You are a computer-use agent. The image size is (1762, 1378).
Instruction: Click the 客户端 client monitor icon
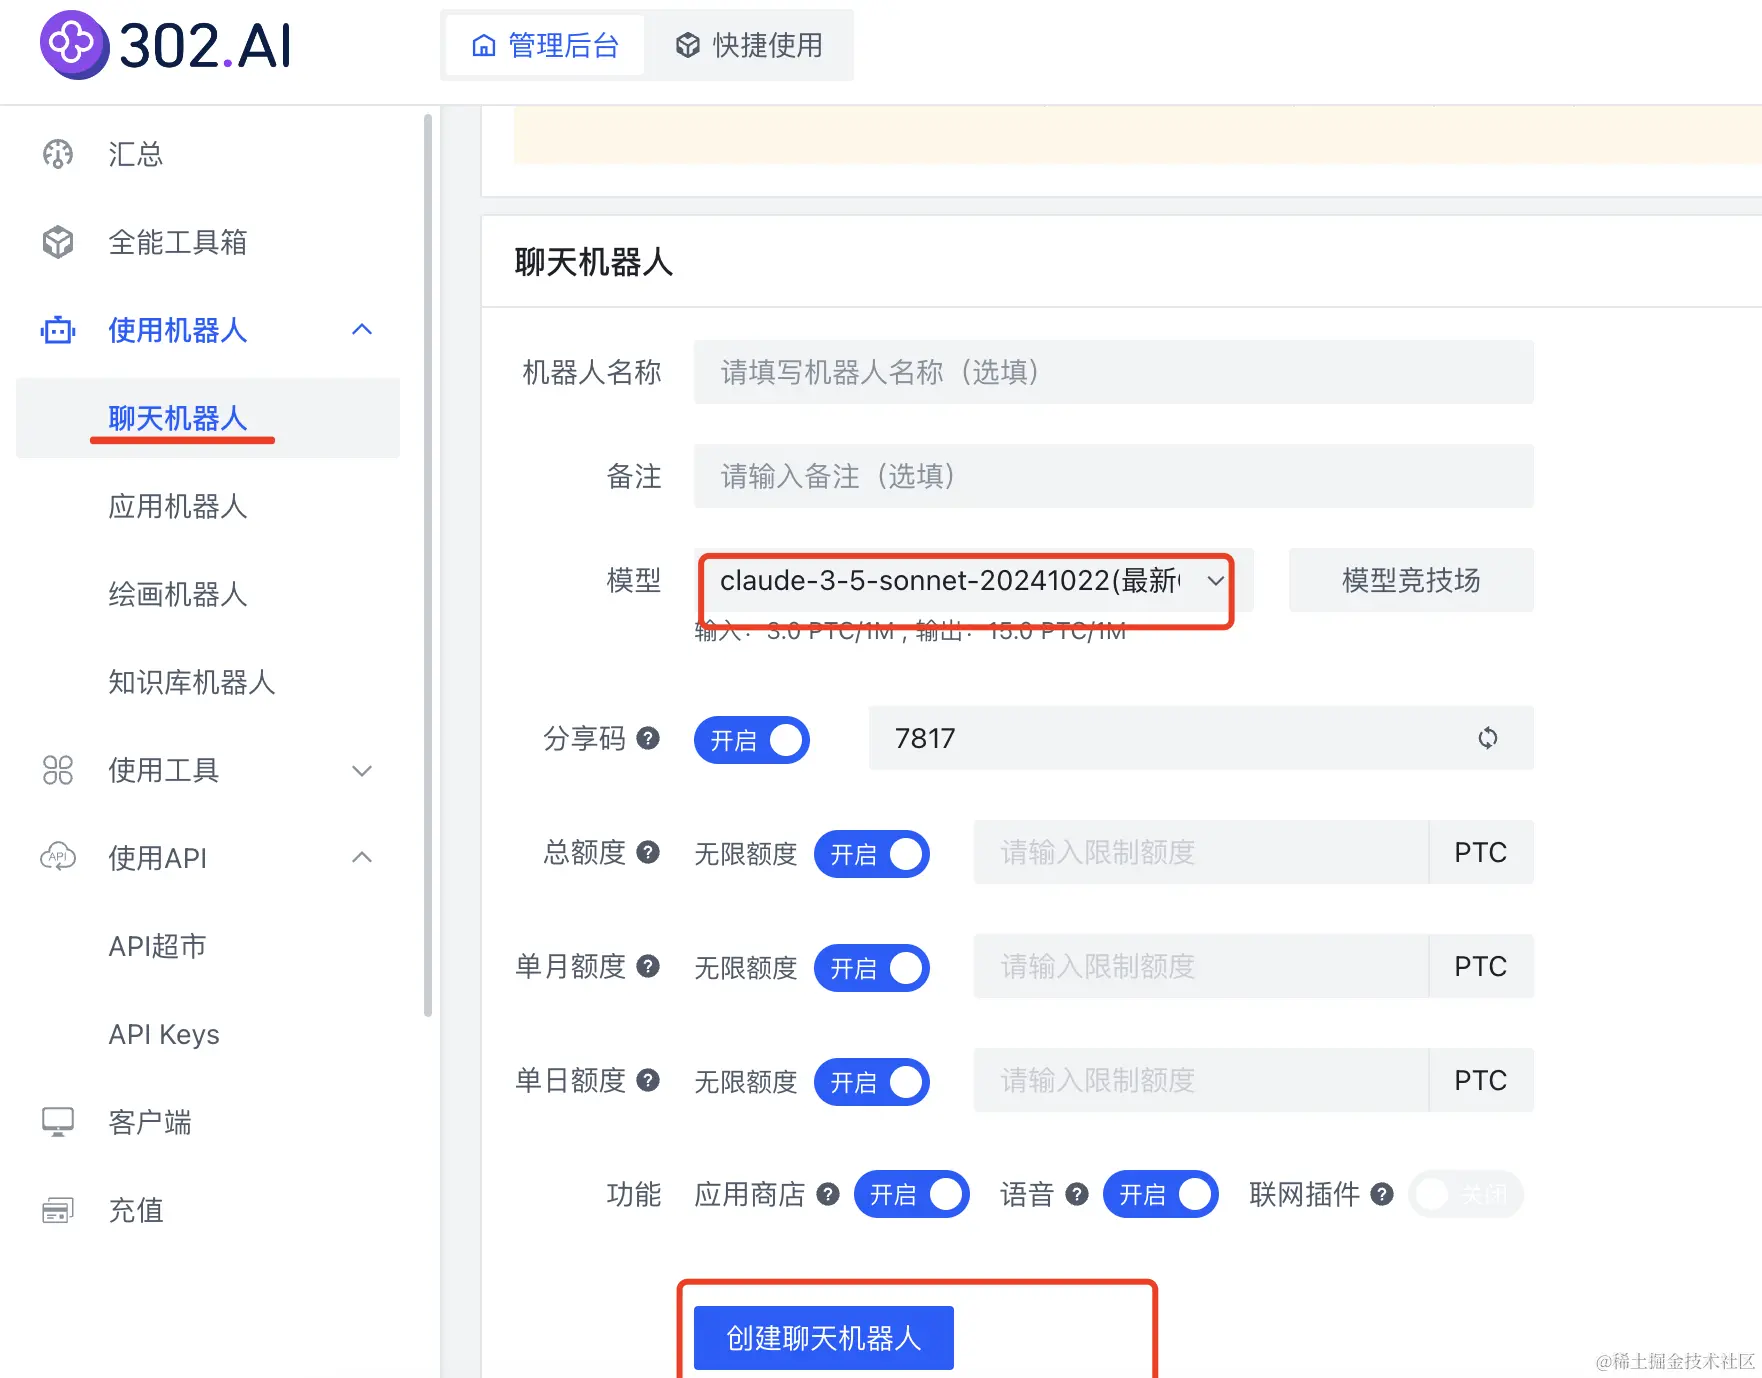coord(58,1122)
